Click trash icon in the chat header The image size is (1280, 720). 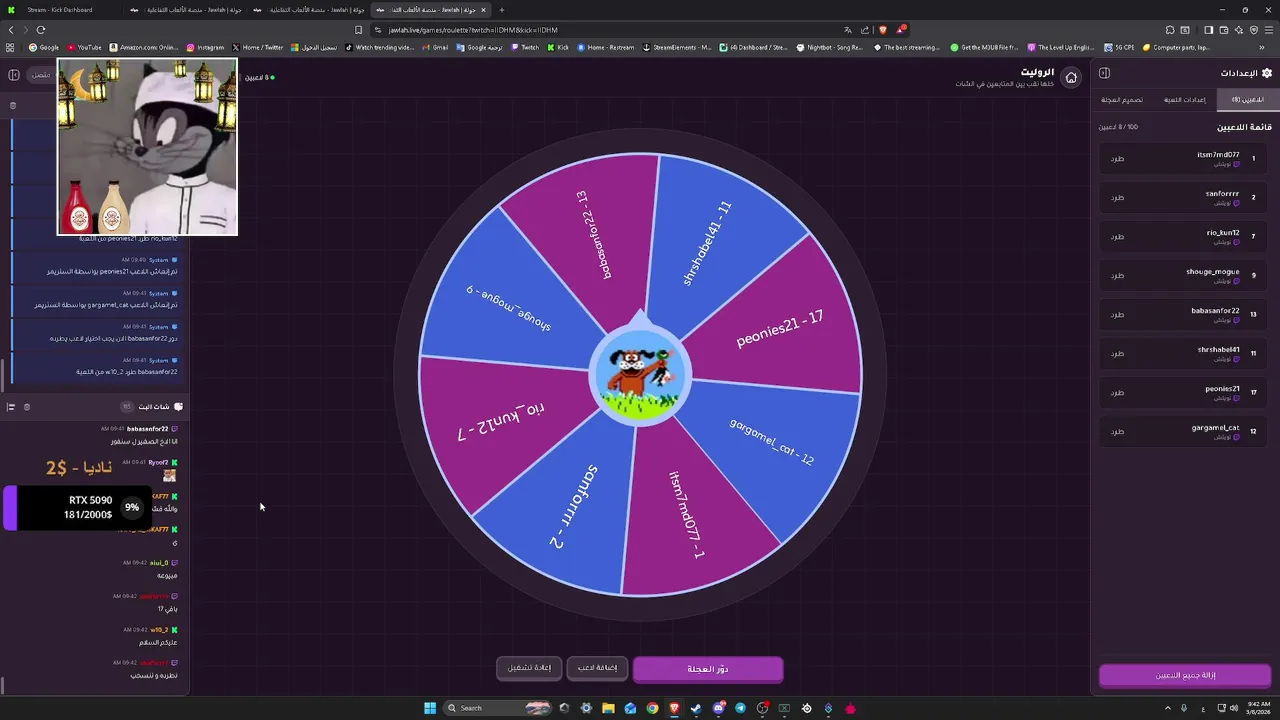tap(27, 407)
